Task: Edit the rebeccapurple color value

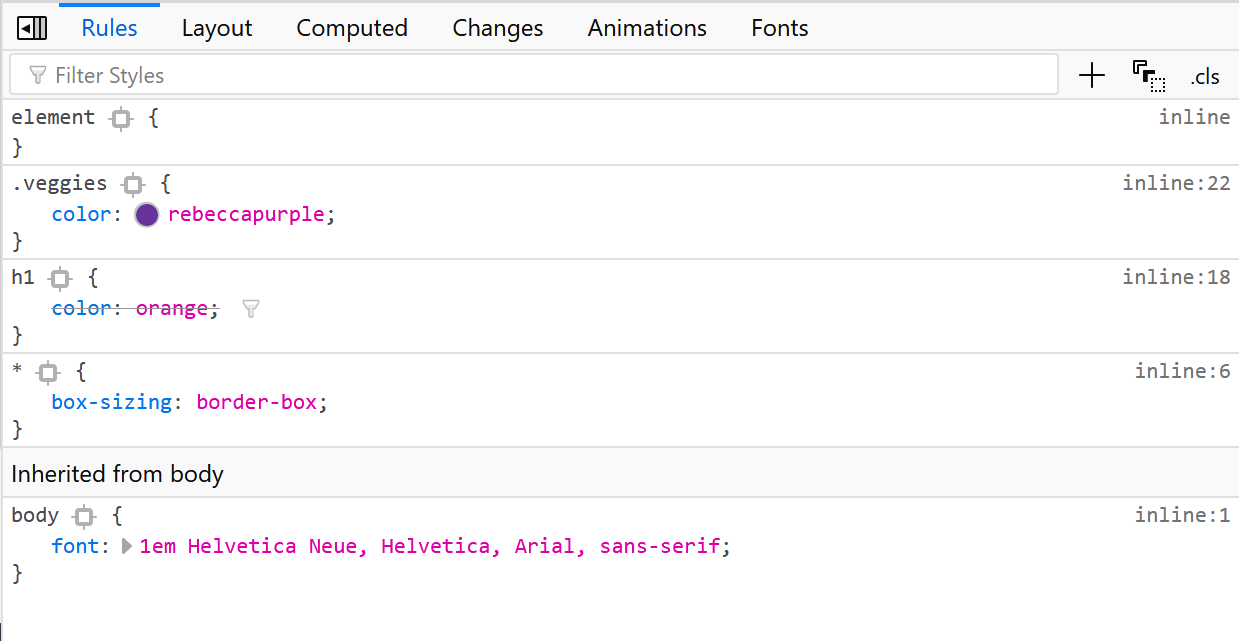Action: [246, 214]
